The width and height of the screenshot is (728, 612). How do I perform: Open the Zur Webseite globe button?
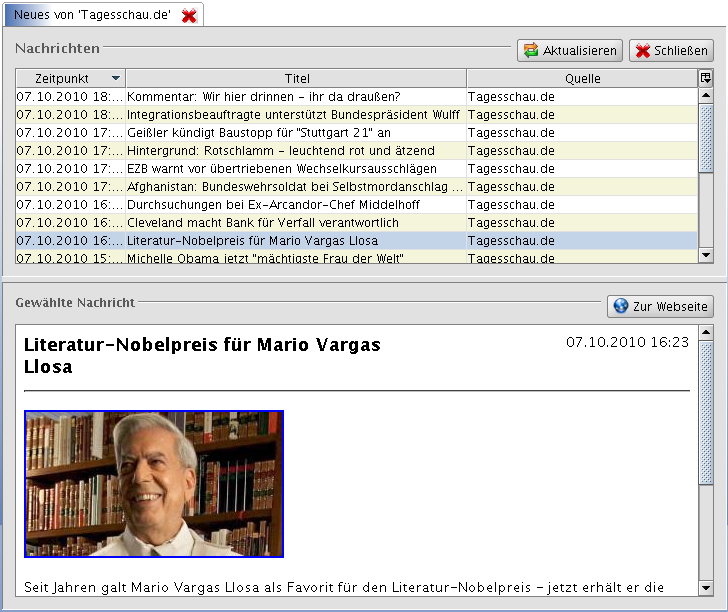(660, 306)
